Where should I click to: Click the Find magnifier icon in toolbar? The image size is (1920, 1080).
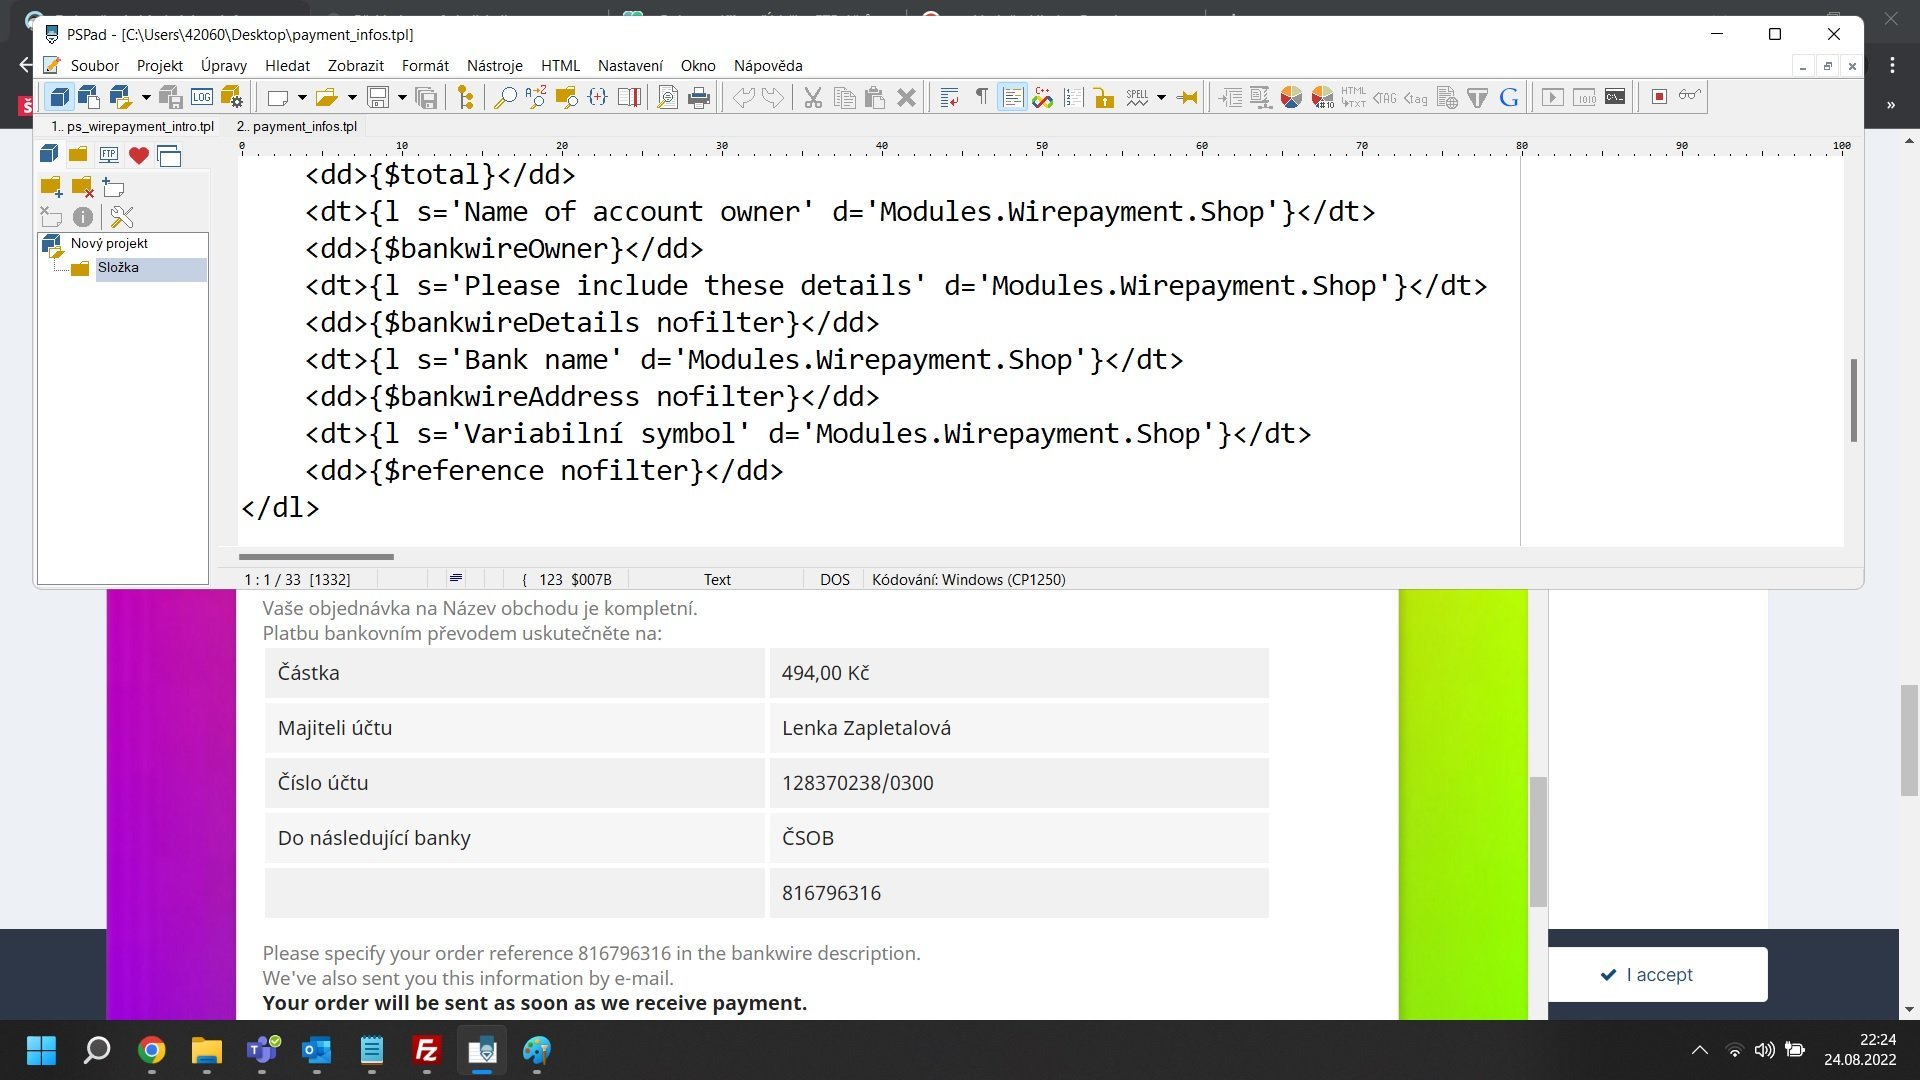[x=505, y=97]
